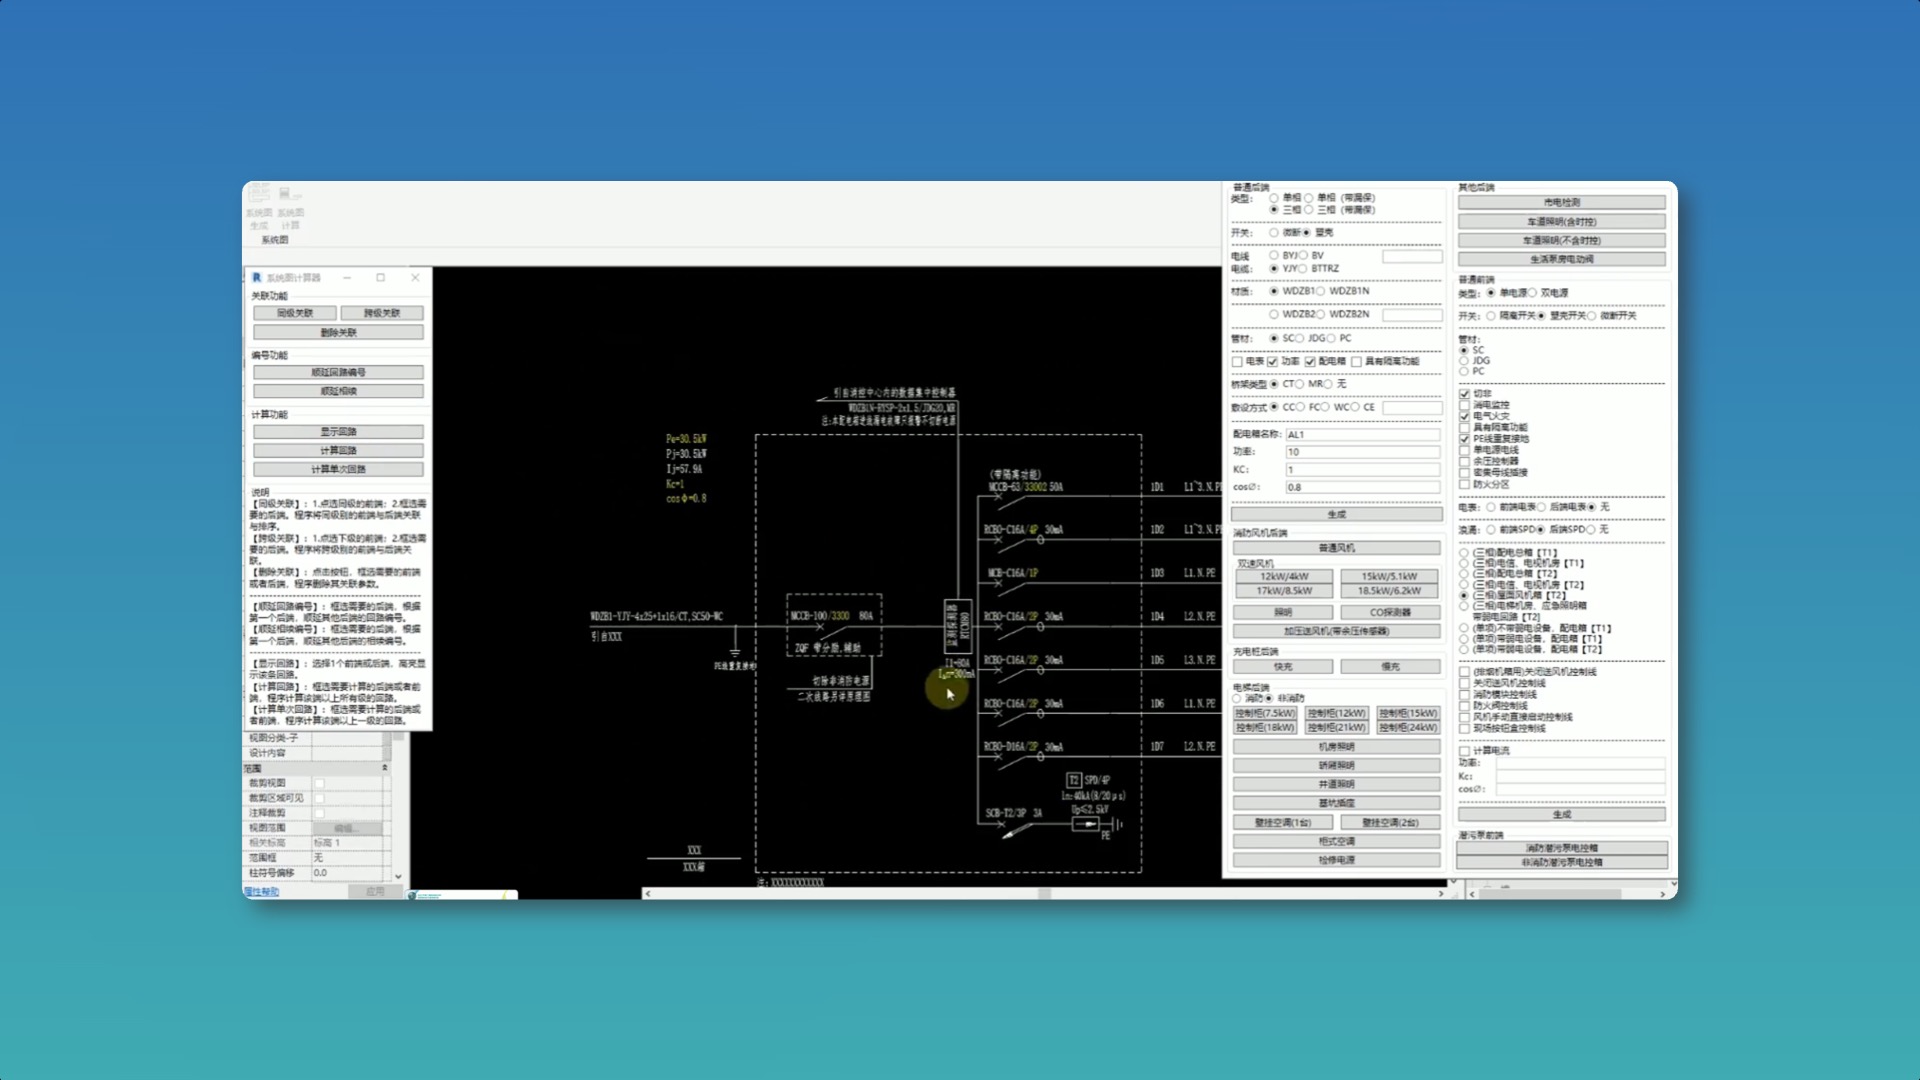The height and width of the screenshot is (1080, 1920).
Task: Open the 系统图 ribbon panel label
Action: [x=275, y=240]
